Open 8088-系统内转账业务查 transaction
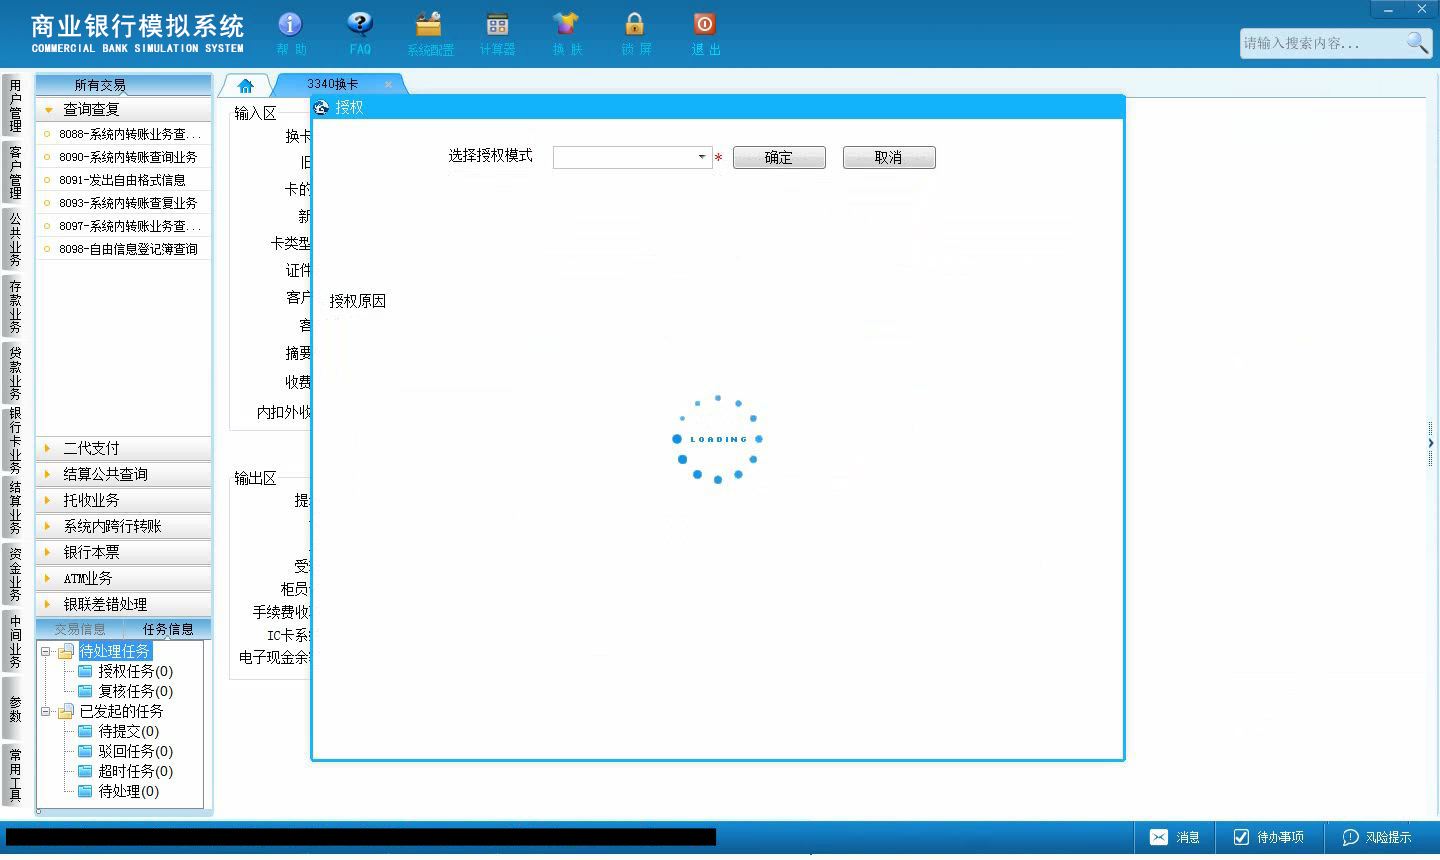 tap(124, 134)
